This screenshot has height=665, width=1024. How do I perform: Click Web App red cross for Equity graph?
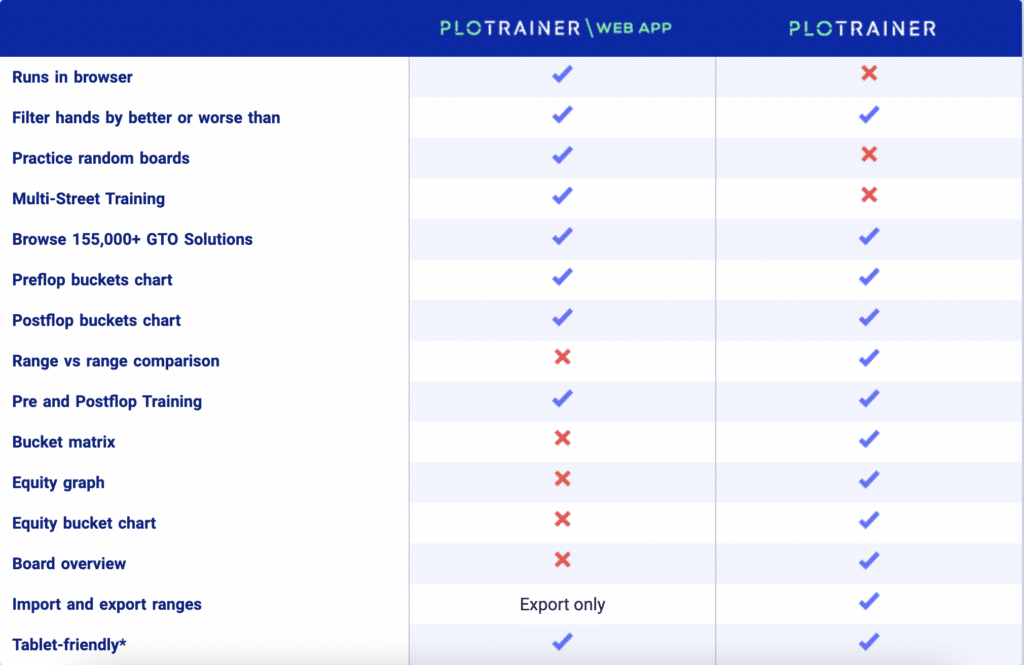pyautogui.click(x=562, y=478)
